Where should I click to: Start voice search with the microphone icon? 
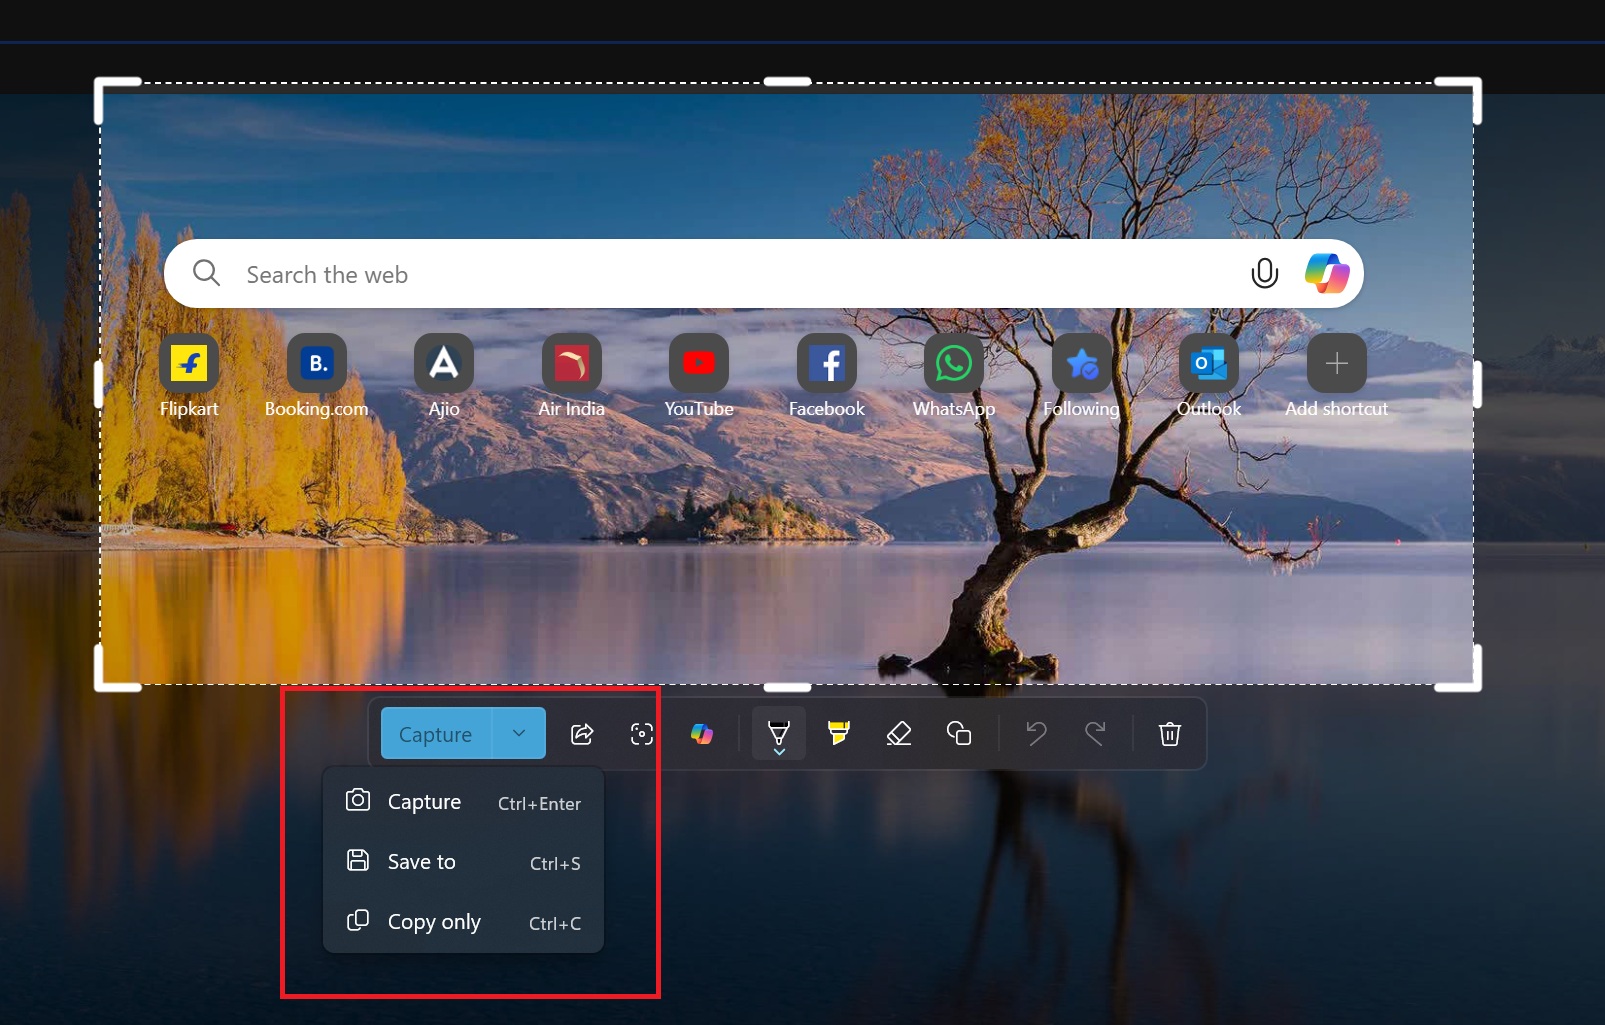click(1265, 273)
